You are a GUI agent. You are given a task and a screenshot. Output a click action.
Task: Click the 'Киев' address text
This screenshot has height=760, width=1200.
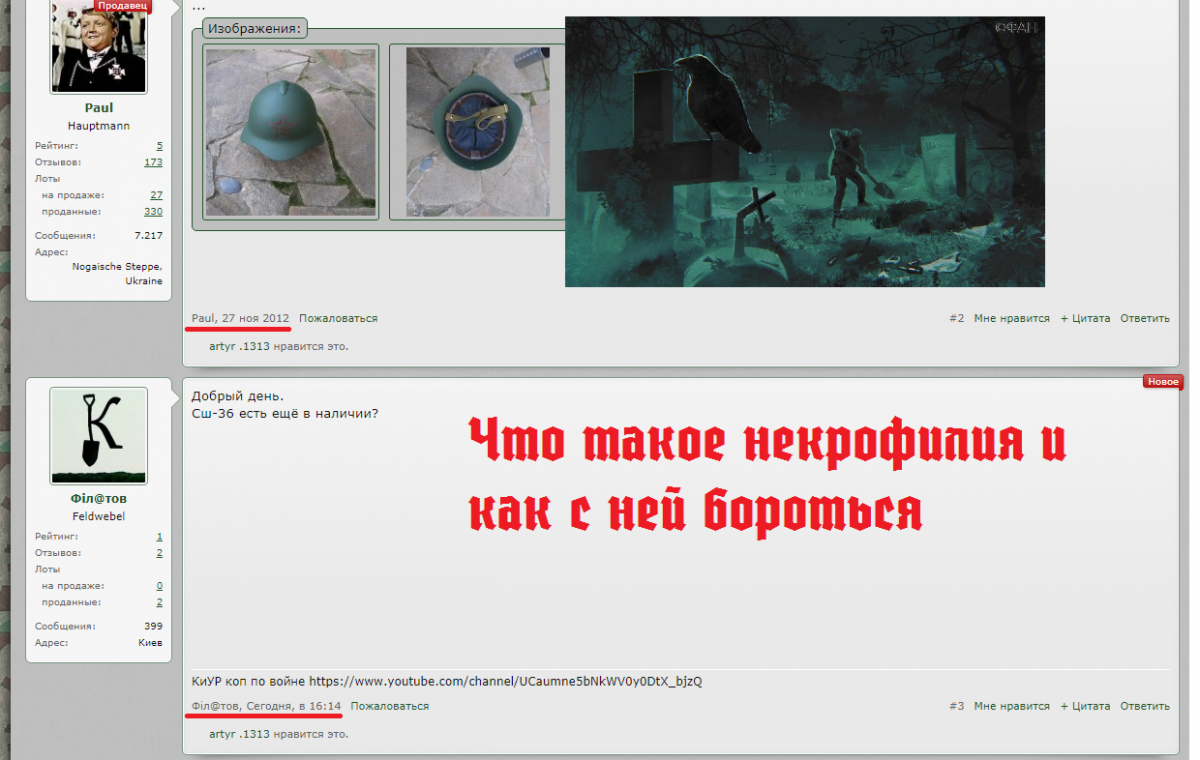pyautogui.click(x=150, y=643)
